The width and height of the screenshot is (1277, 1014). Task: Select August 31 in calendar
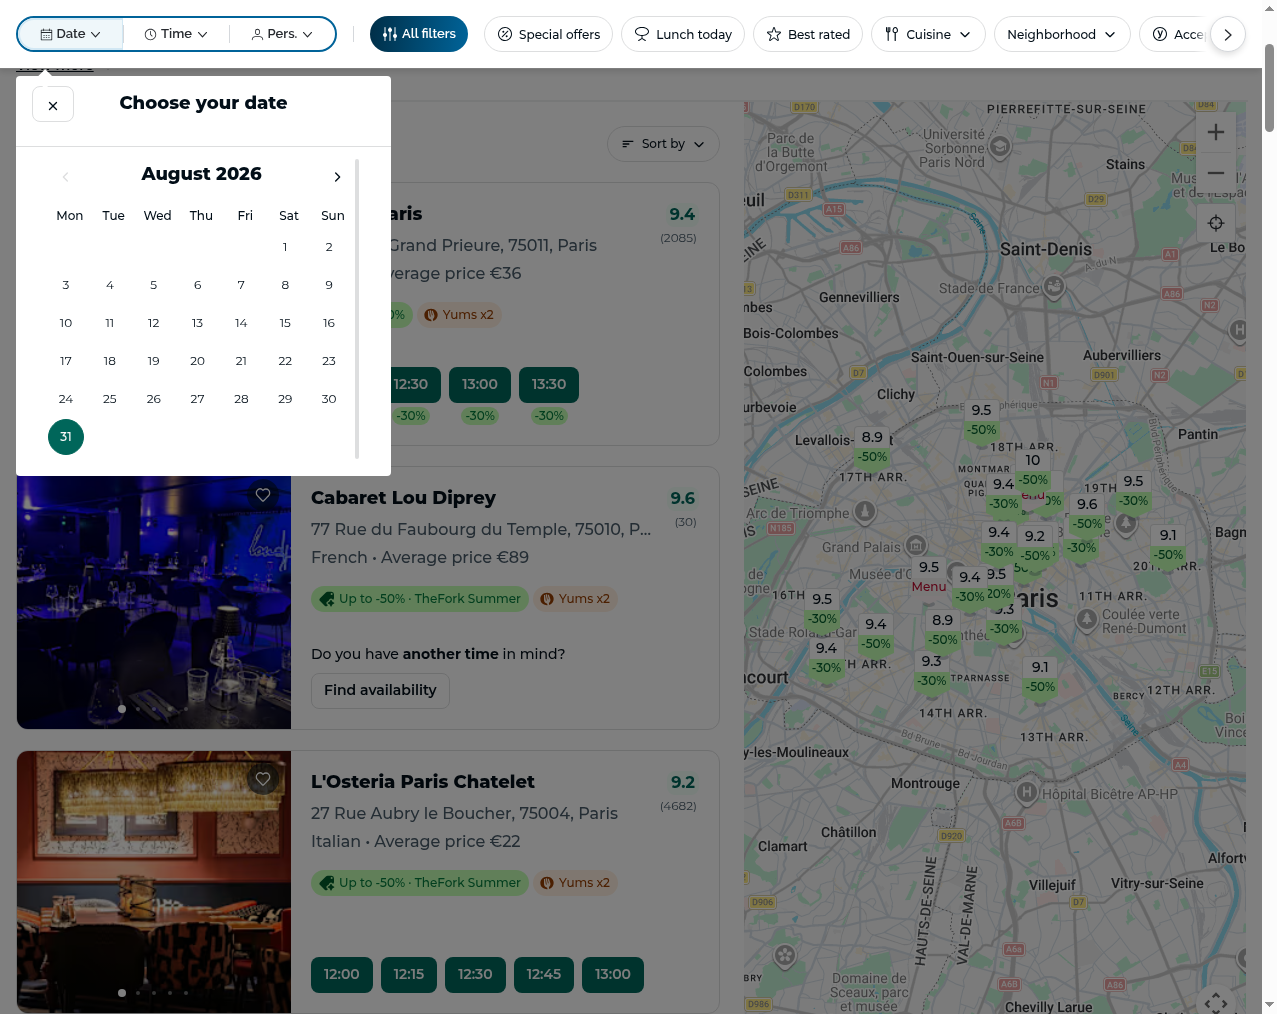[66, 437]
